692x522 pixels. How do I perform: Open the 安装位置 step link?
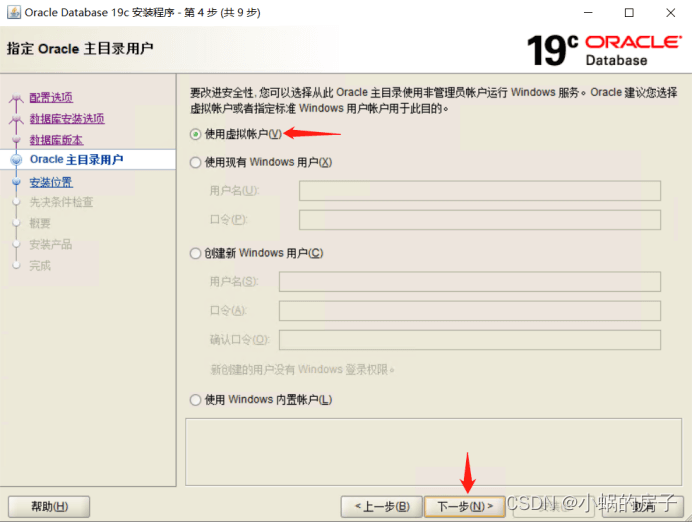[x=51, y=182]
